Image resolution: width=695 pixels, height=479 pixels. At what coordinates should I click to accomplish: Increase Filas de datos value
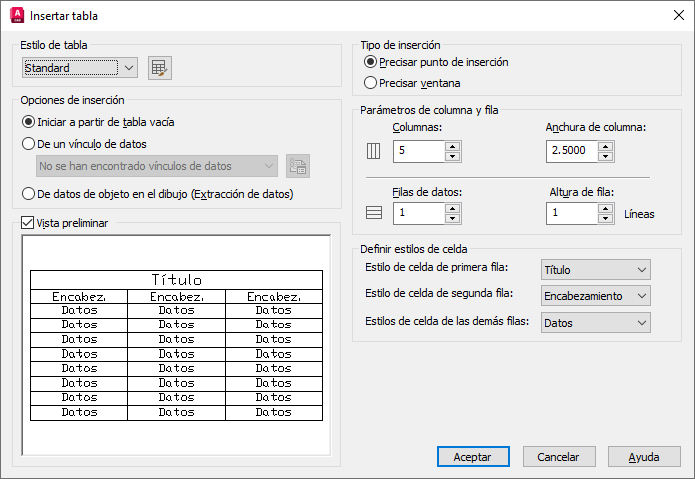(453, 209)
